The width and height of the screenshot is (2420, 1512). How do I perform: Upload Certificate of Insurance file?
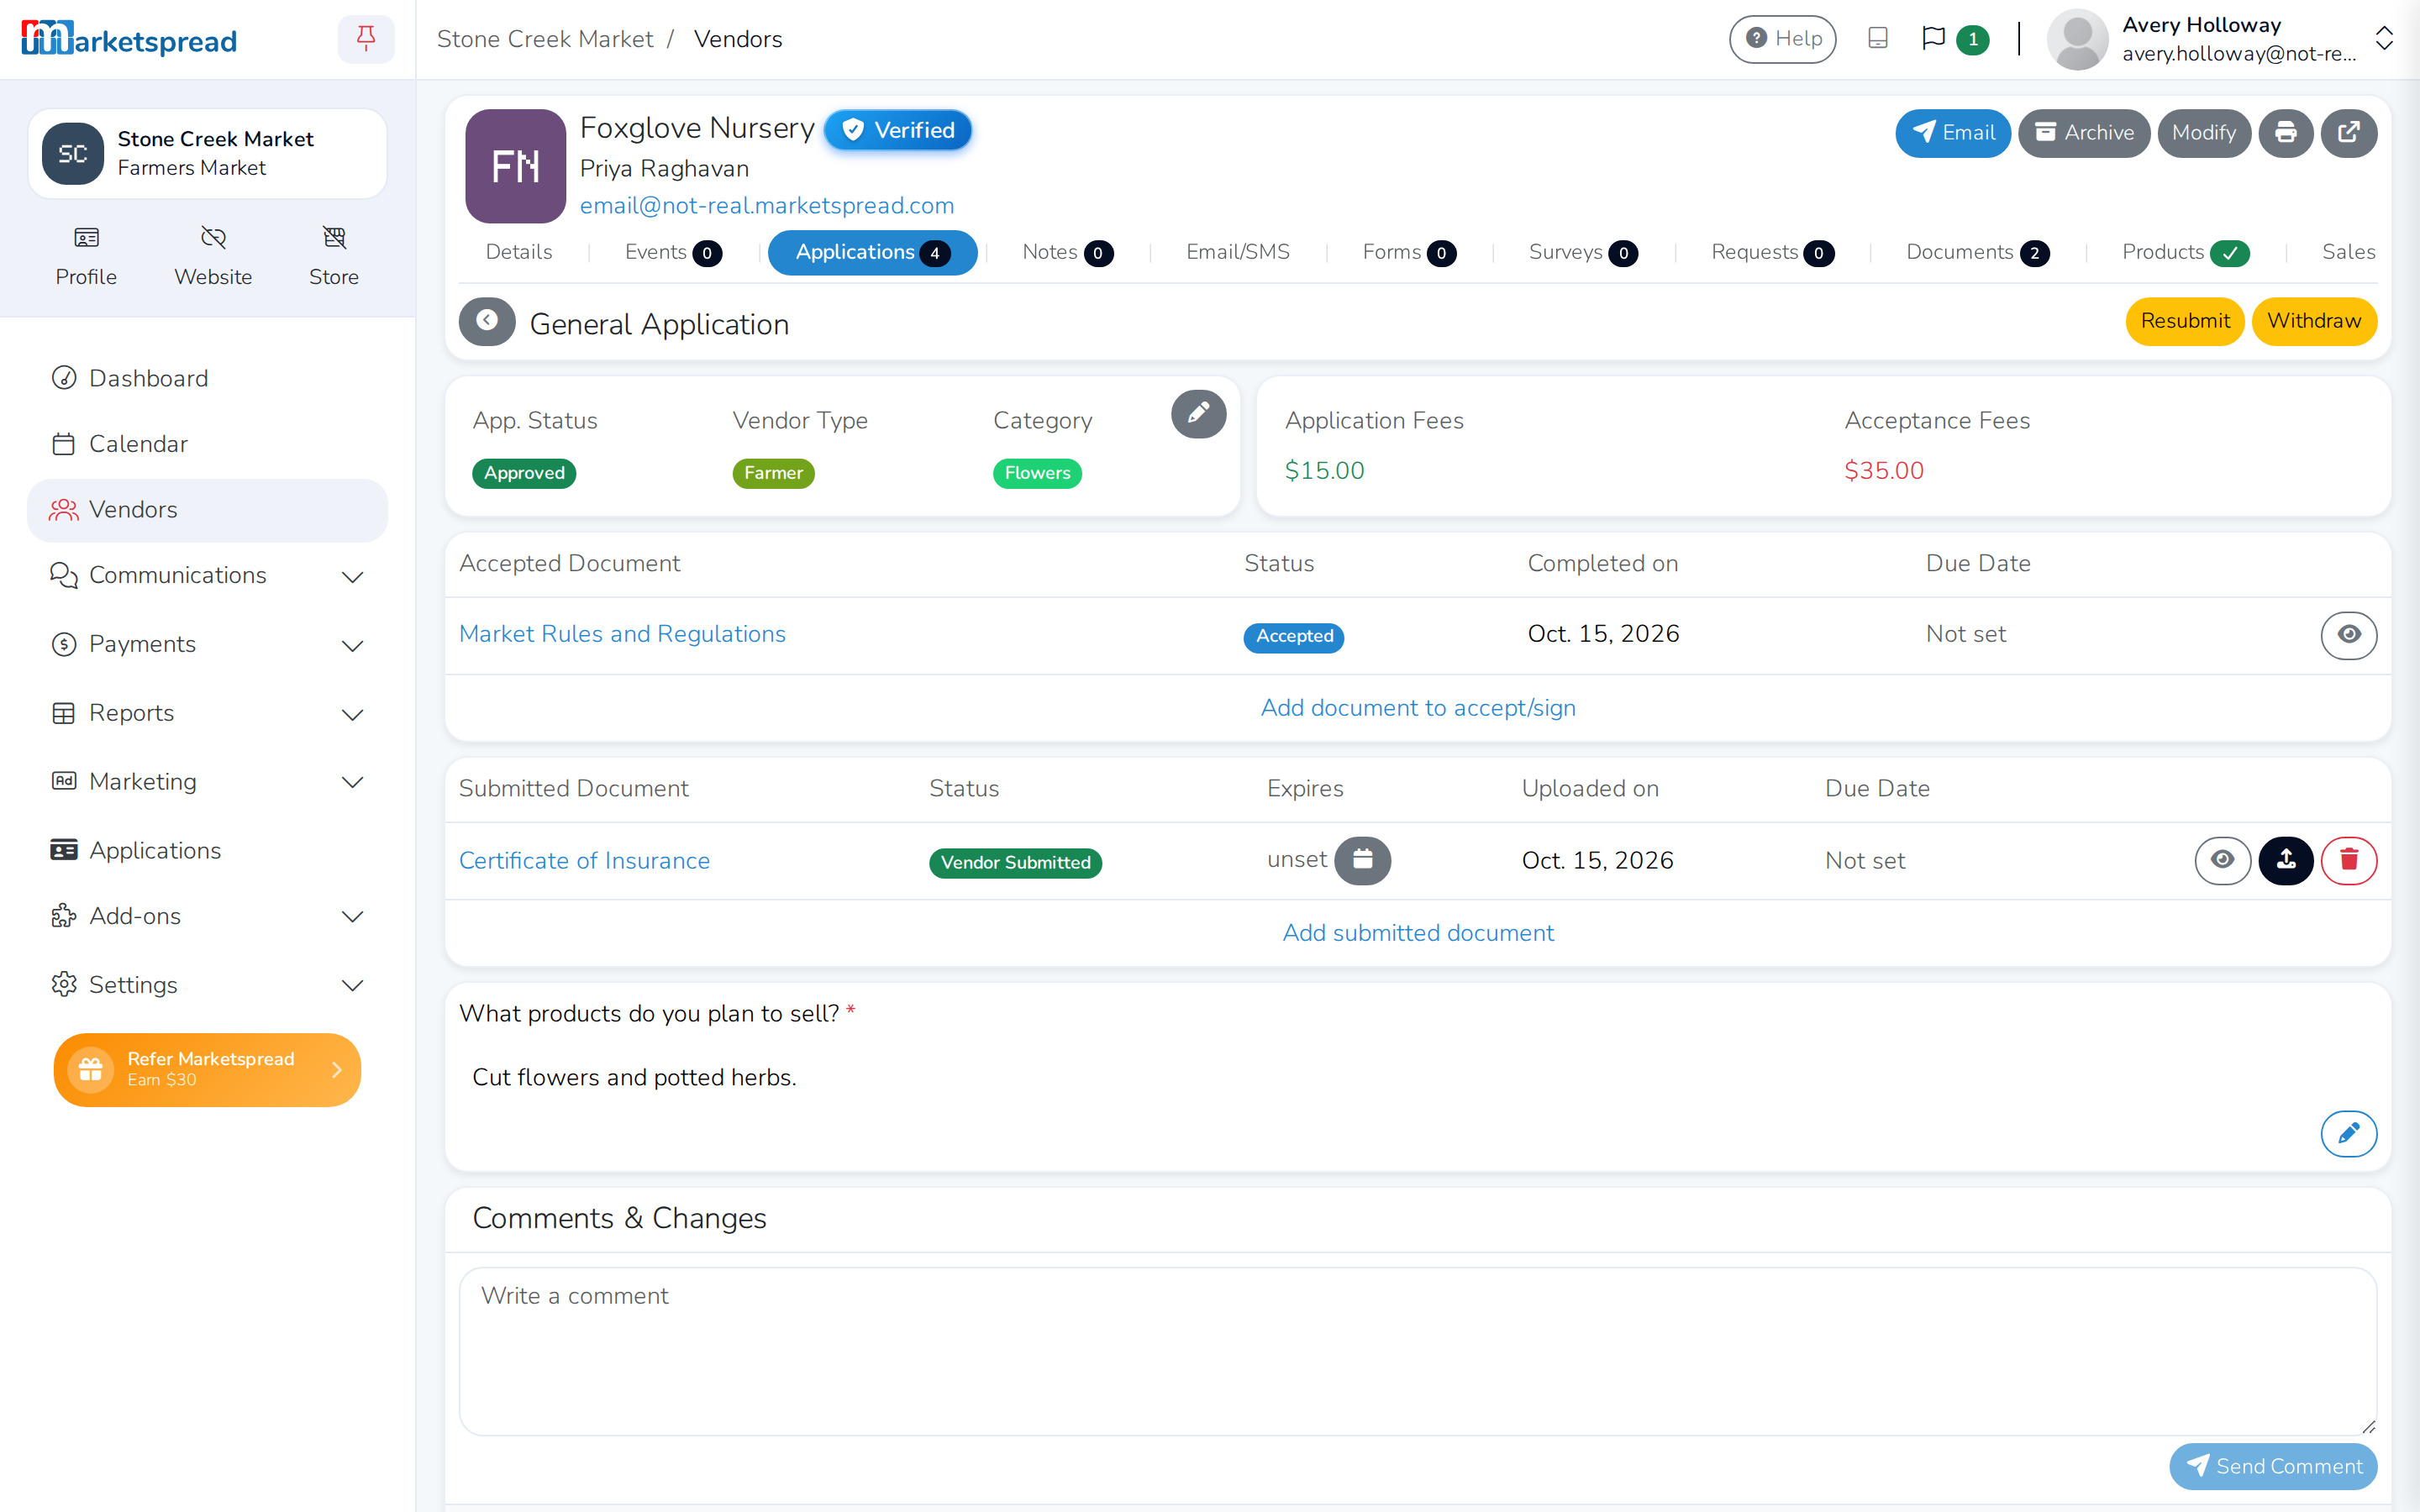pos(2285,860)
